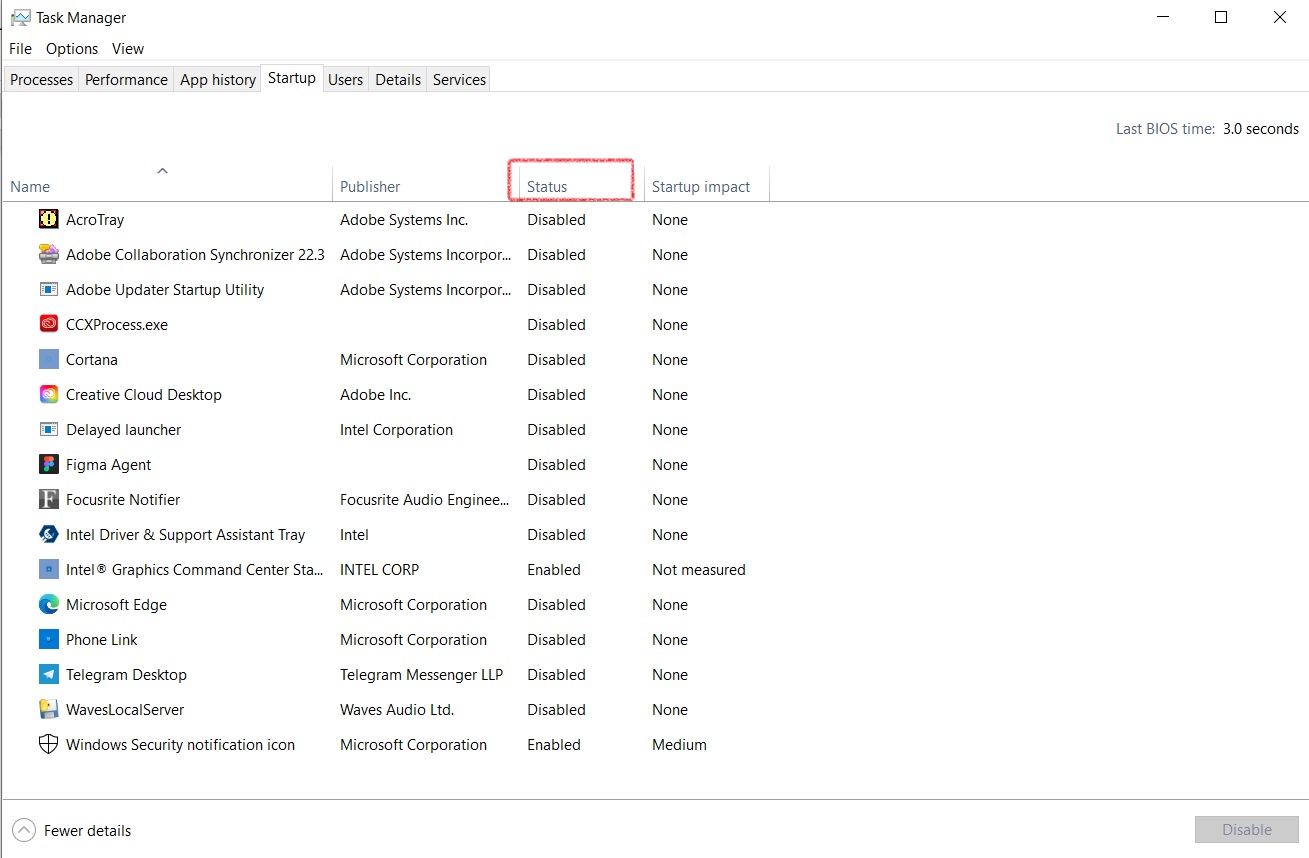The height and width of the screenshot is (858, 1309).
Task: Click the Last BIOS time 3.0 seconds
Action: tap(1208, 128)
